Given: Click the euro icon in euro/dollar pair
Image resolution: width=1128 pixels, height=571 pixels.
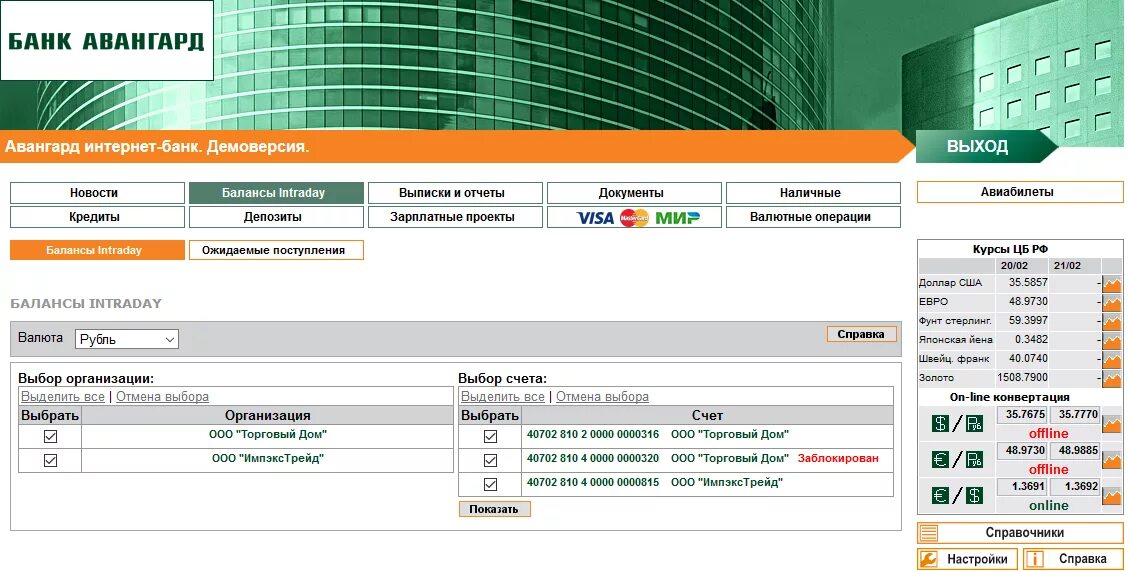Looking at the screenshot, I should point(940,495).
